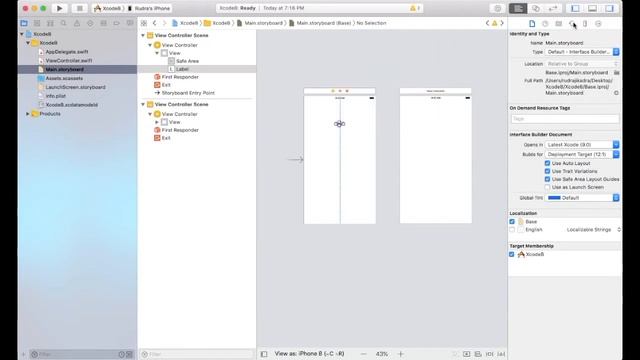
Task: Expand the View in second scene outline
Action: pos(157,122)
